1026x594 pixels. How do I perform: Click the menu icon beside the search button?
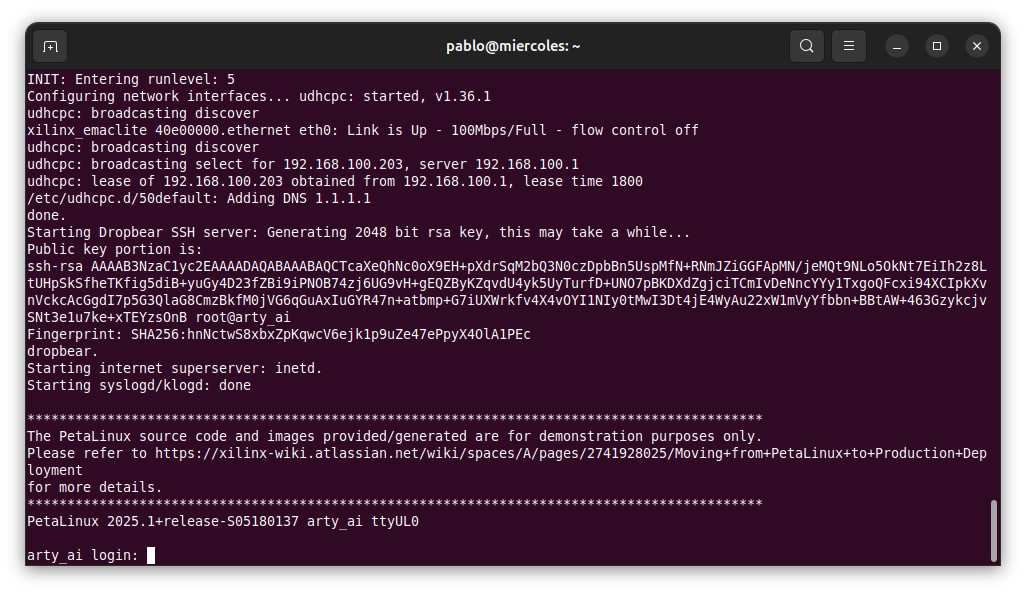click(848, 46)
